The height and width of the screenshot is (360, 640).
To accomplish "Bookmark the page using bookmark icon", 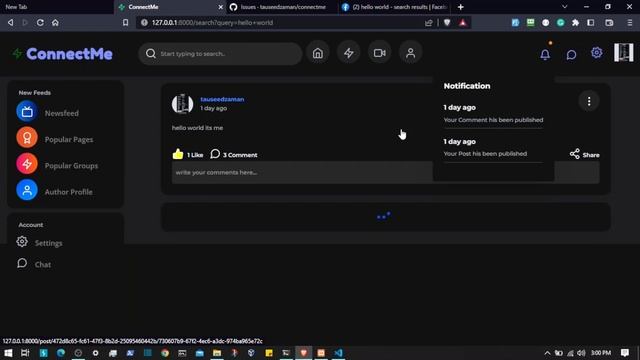I will pyautogui.click(x=125, y=23).
